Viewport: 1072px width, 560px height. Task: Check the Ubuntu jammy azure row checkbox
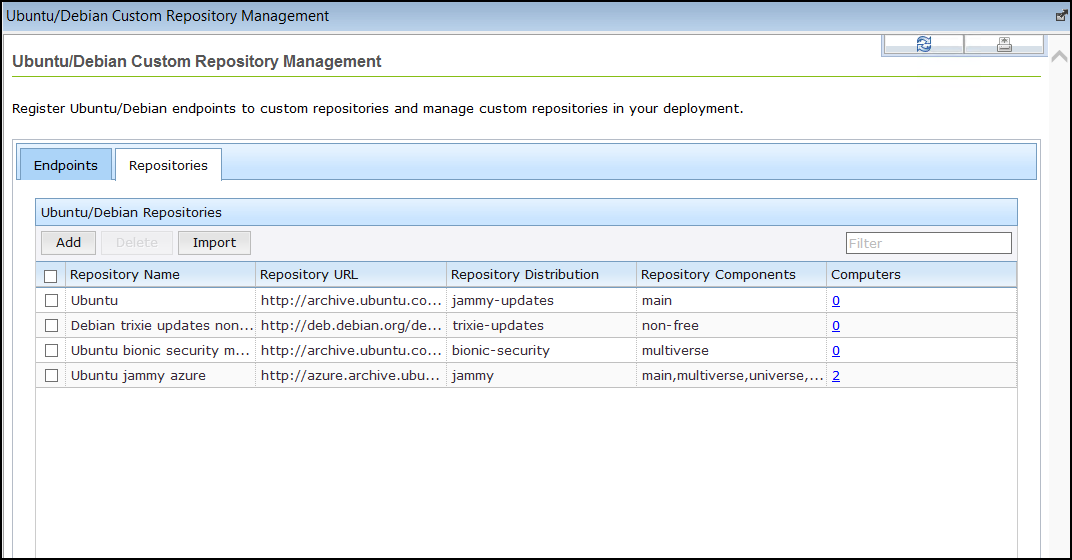[x=51, y=375]
